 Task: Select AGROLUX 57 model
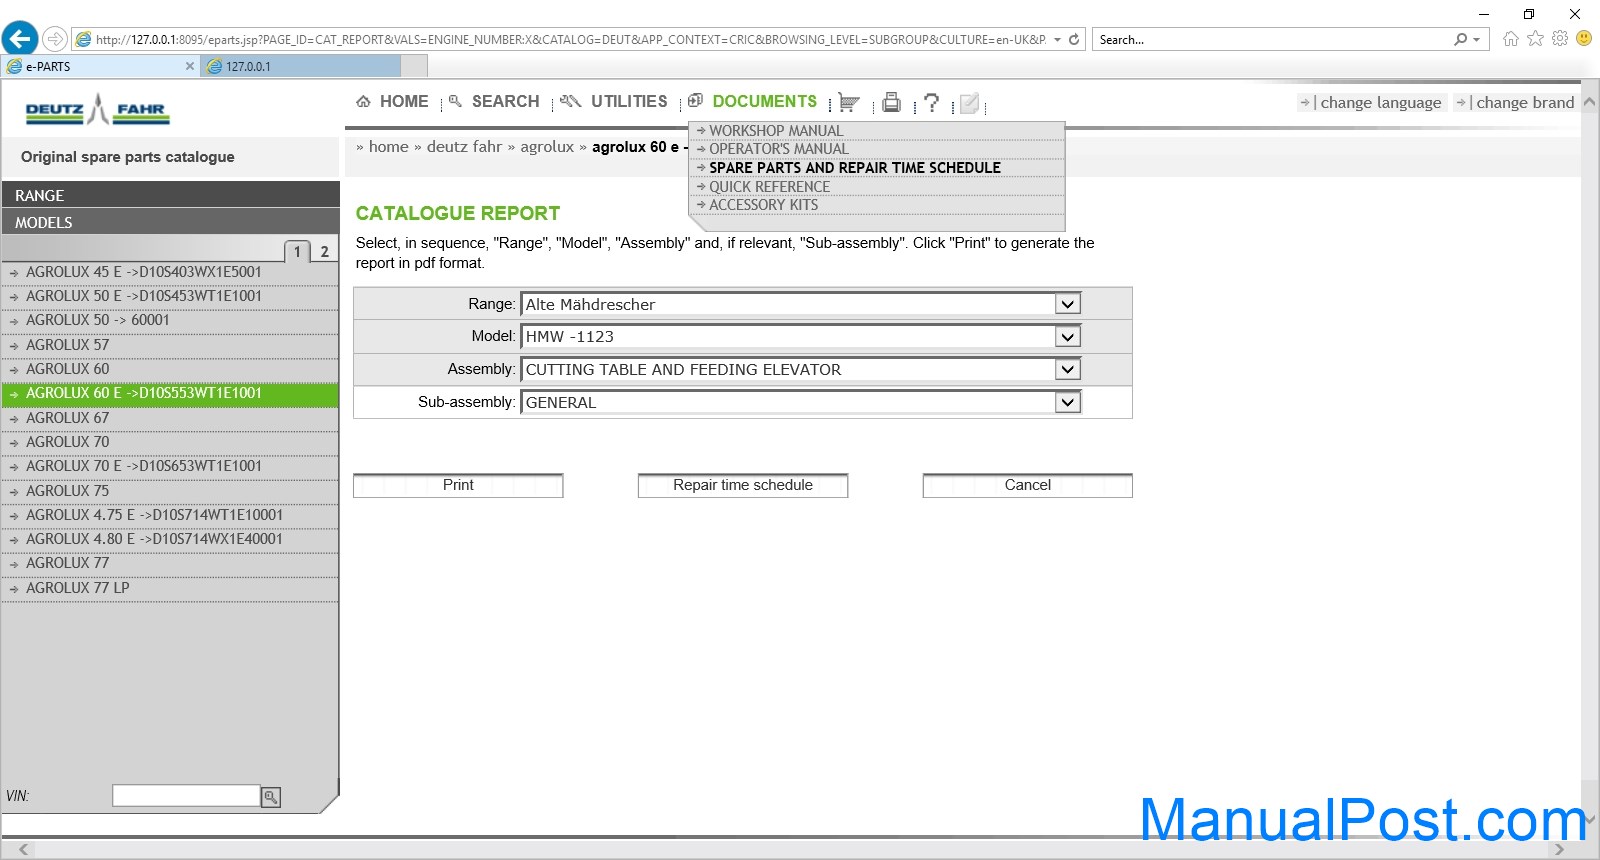[170, 345]
